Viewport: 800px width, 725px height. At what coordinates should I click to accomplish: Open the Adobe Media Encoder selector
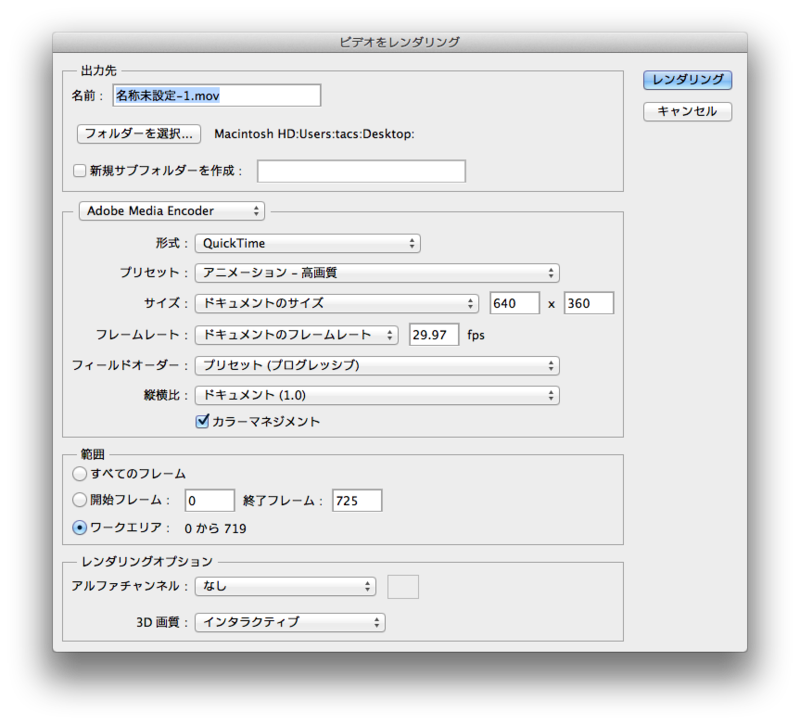click(x=171, y=211)
